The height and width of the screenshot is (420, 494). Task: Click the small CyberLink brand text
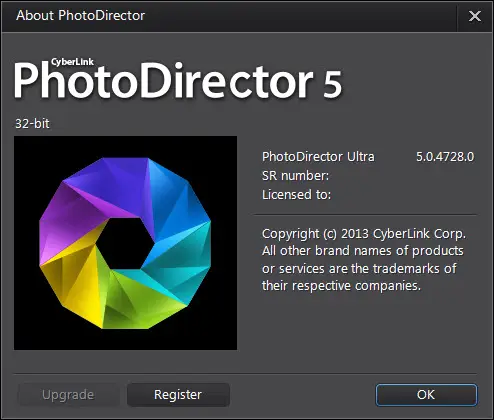(x=72, y=62)
